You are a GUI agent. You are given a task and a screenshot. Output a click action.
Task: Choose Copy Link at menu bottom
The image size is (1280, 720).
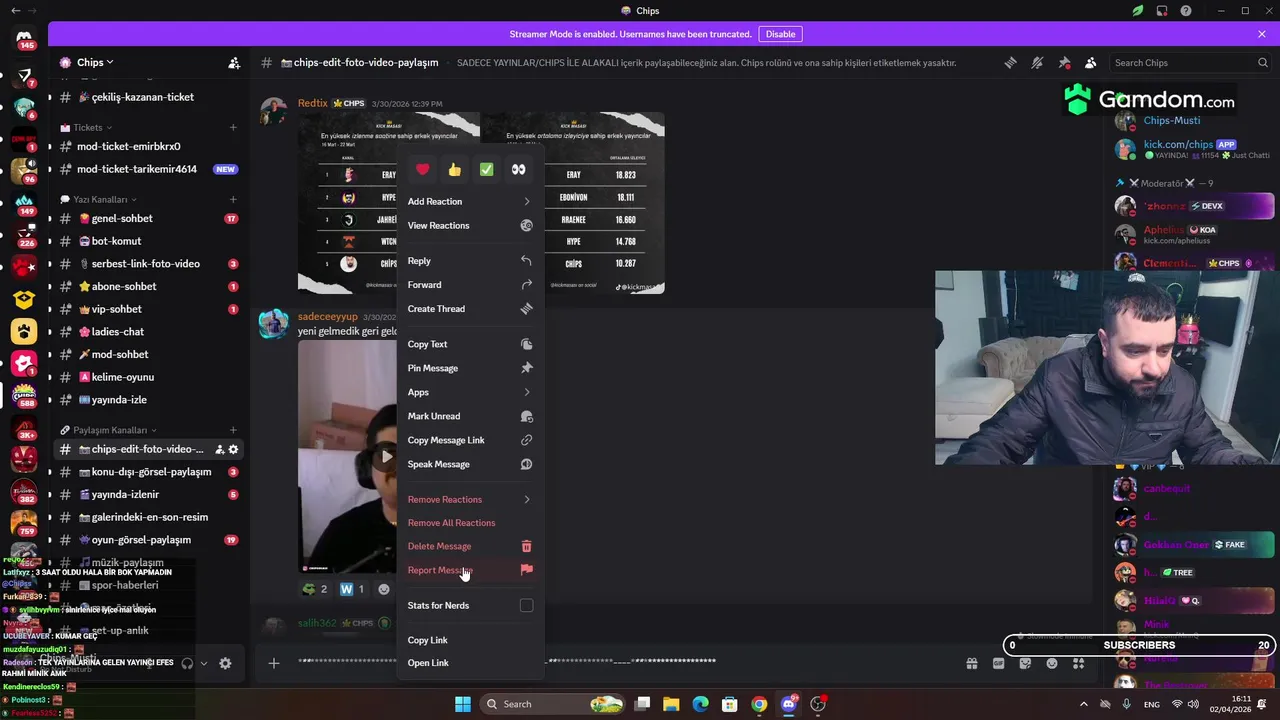pos(470,640)
